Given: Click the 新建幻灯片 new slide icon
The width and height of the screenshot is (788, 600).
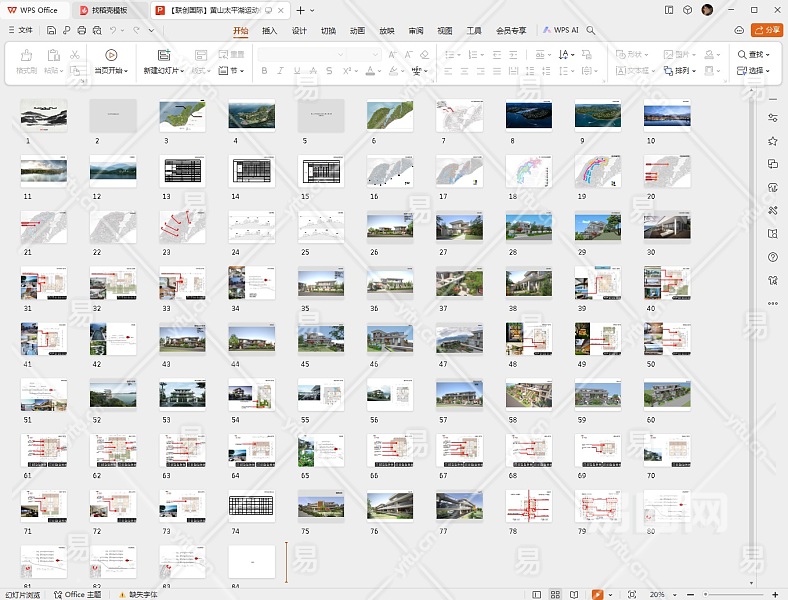Looking at the screenshot, I should click(x=164, y=54).
